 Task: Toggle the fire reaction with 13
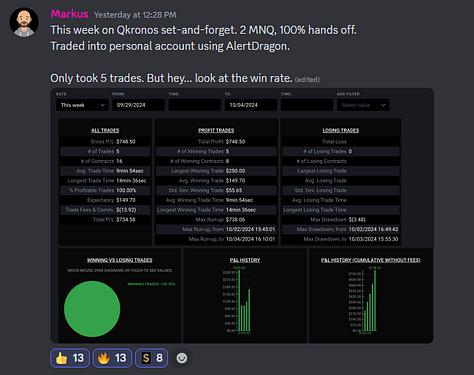[112, 358]
